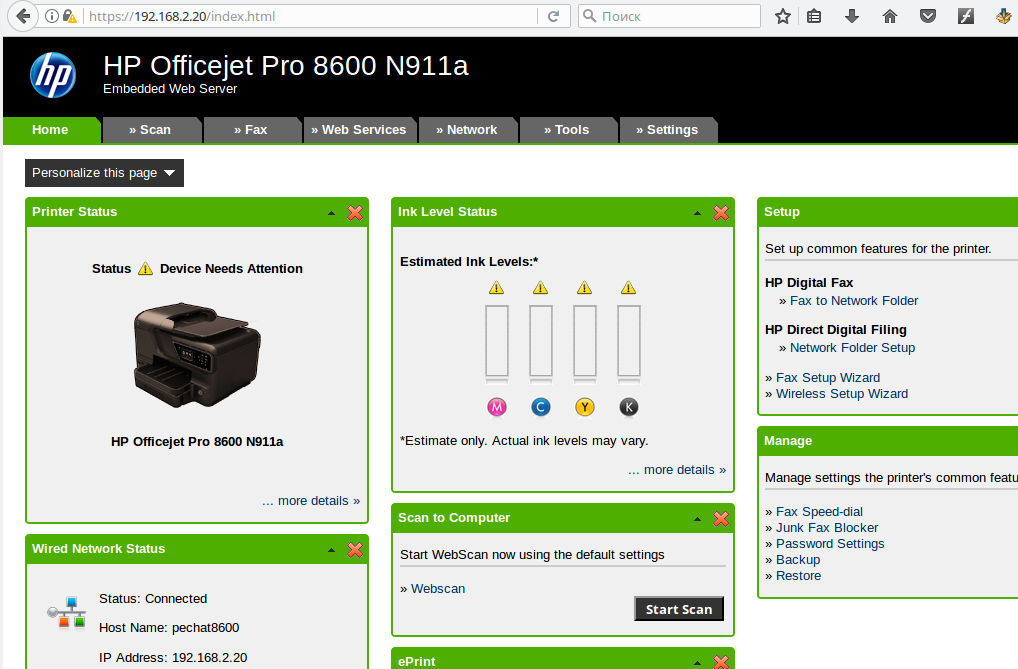Open the Restore link
Image resolution: width=1018 pixels, height=669 pixels.
click(799, 575)
